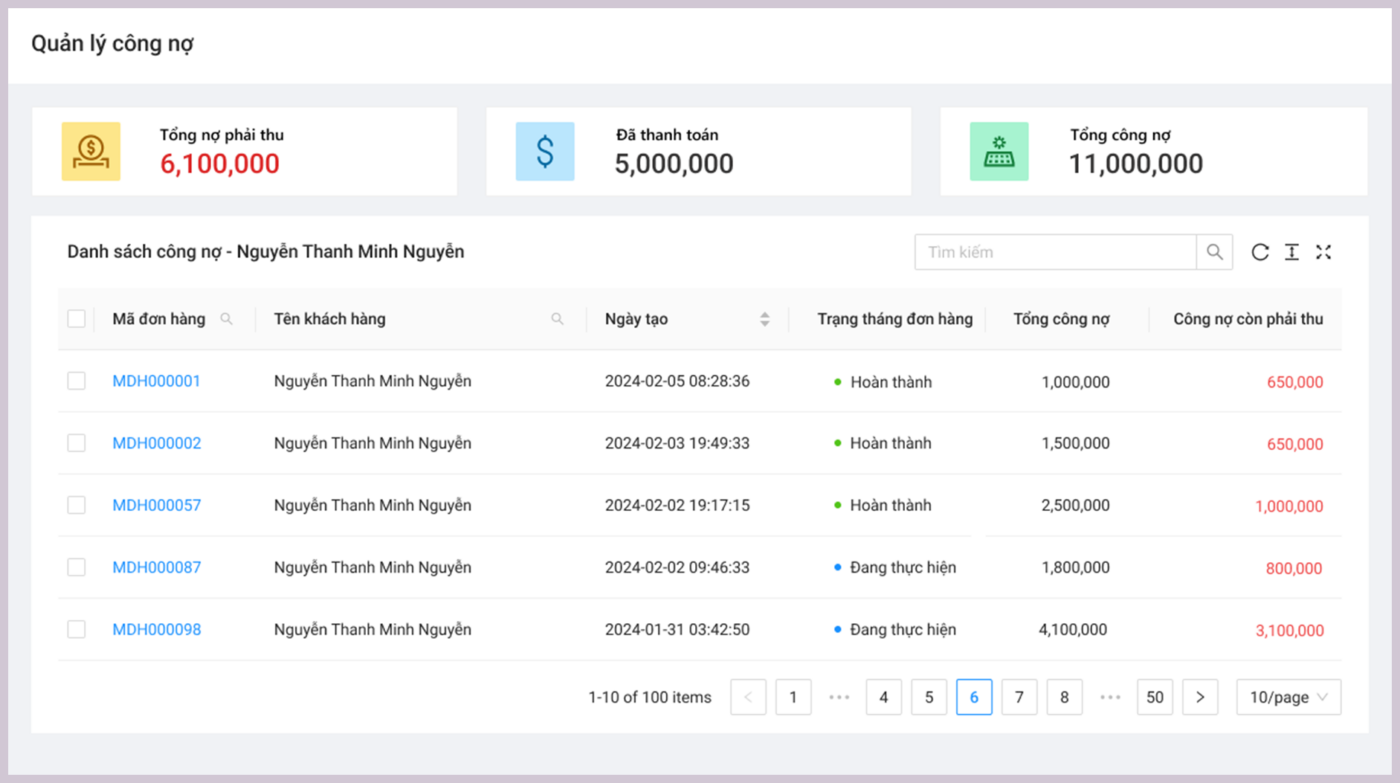Click the 1-10 of 100 items text
This screenshot has width=1400, height=783.
click(650, 697)
